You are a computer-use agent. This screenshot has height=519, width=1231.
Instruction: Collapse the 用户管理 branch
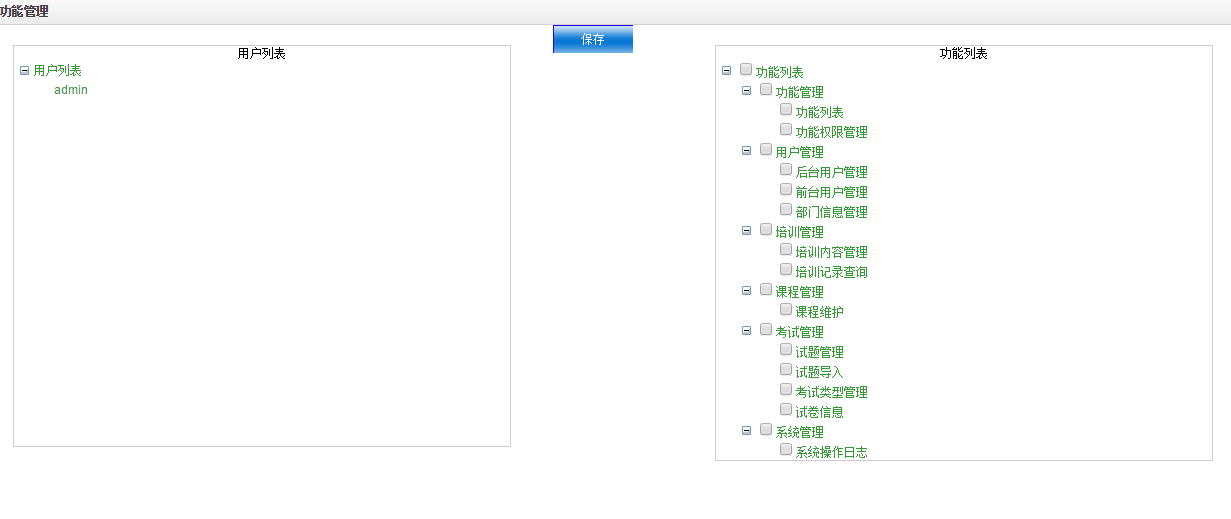(x=746, y=150)
